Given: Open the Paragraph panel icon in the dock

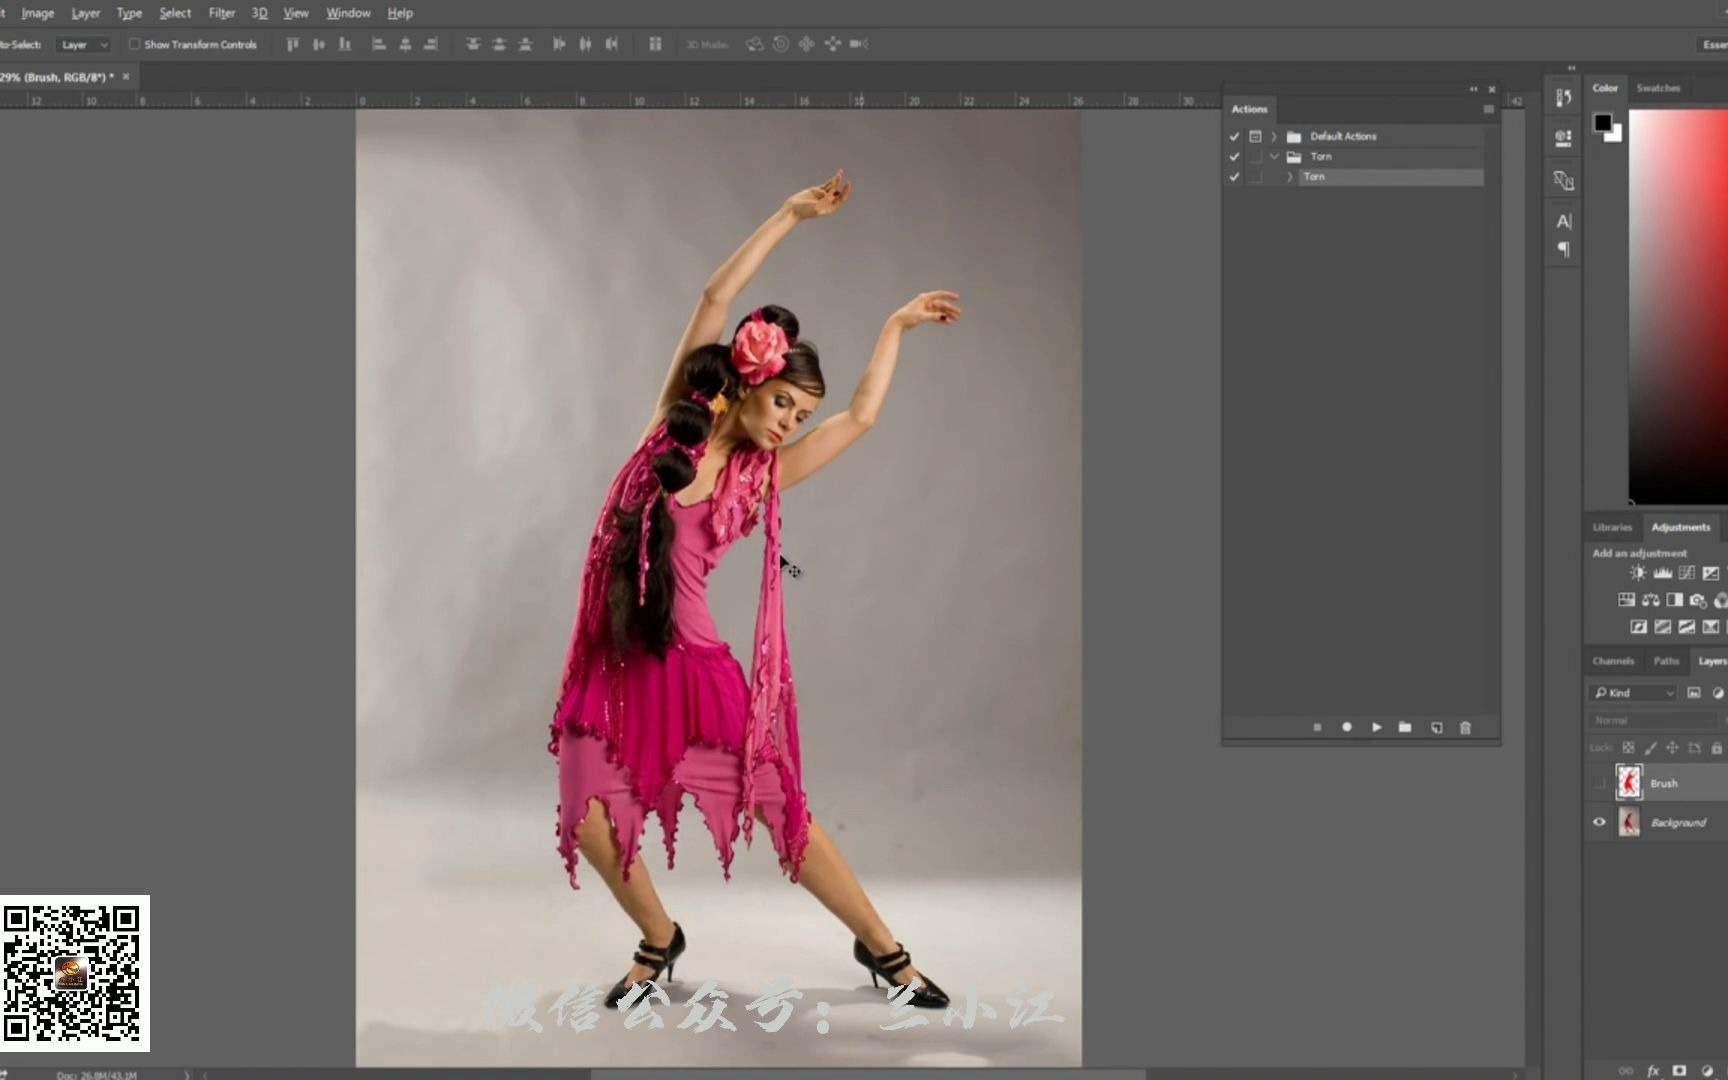Looking at the screenshot, I should [x=1564, y=249].
